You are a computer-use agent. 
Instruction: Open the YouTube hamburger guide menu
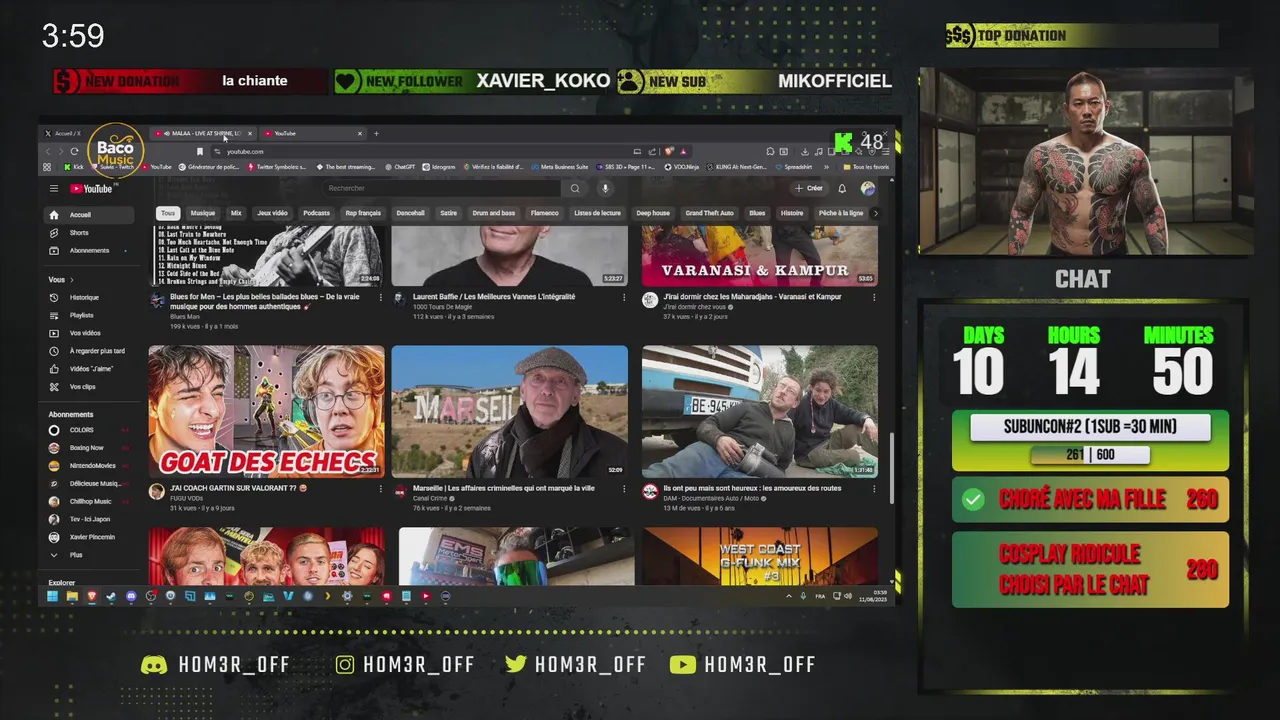pyautogui.click(x=54, y=188)
